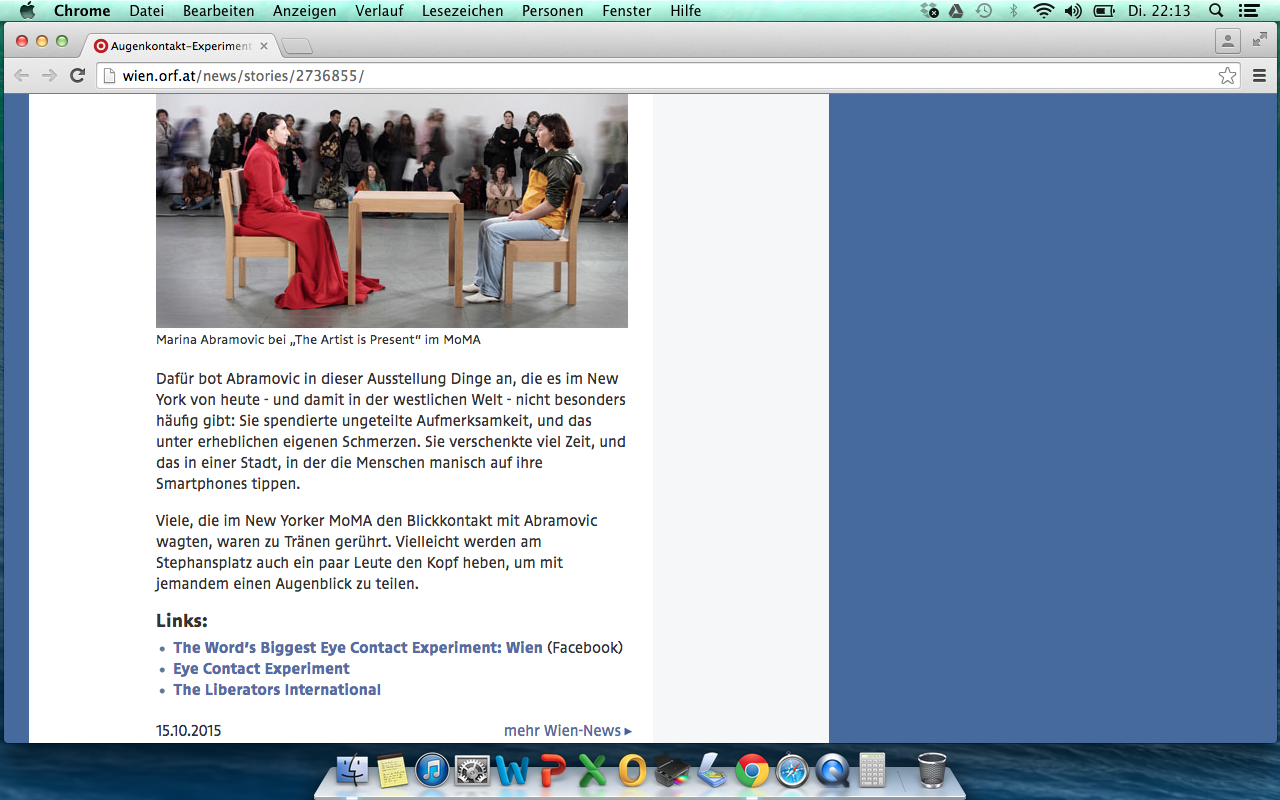Launch Microsoft Word from the dock
1280x800 pixels.
(512, 771)
